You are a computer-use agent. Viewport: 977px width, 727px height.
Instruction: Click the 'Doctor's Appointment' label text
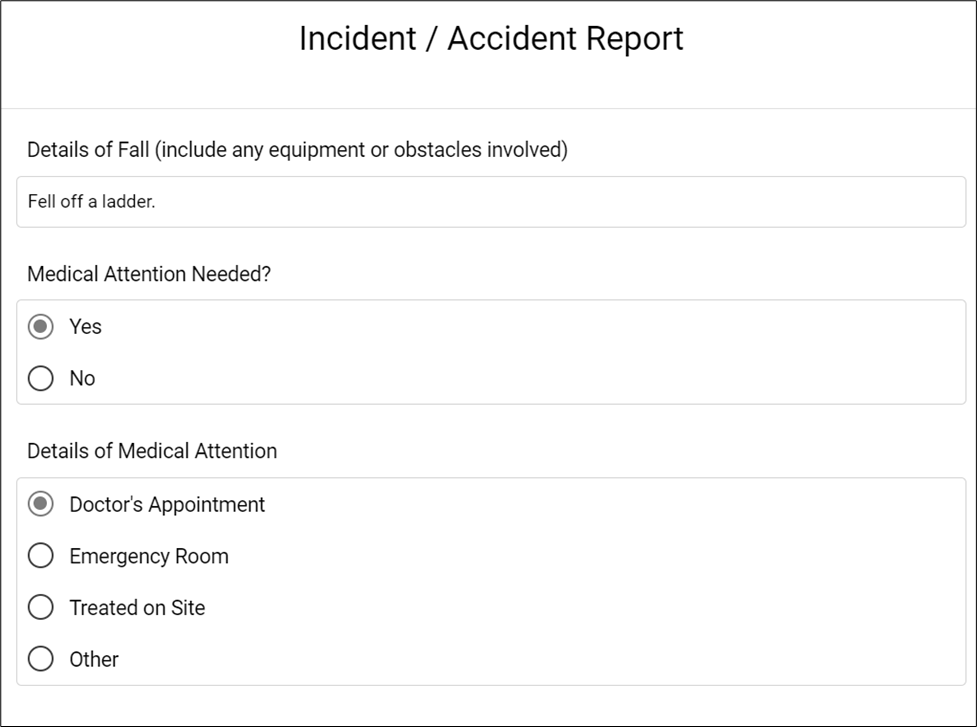(x=167, y=505)
